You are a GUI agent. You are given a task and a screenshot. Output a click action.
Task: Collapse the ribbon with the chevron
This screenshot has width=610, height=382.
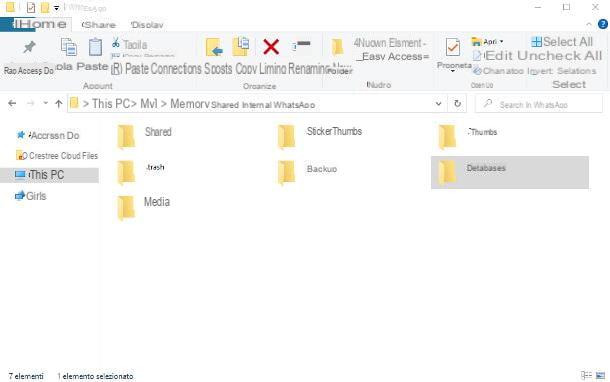(x=589, y=25)
